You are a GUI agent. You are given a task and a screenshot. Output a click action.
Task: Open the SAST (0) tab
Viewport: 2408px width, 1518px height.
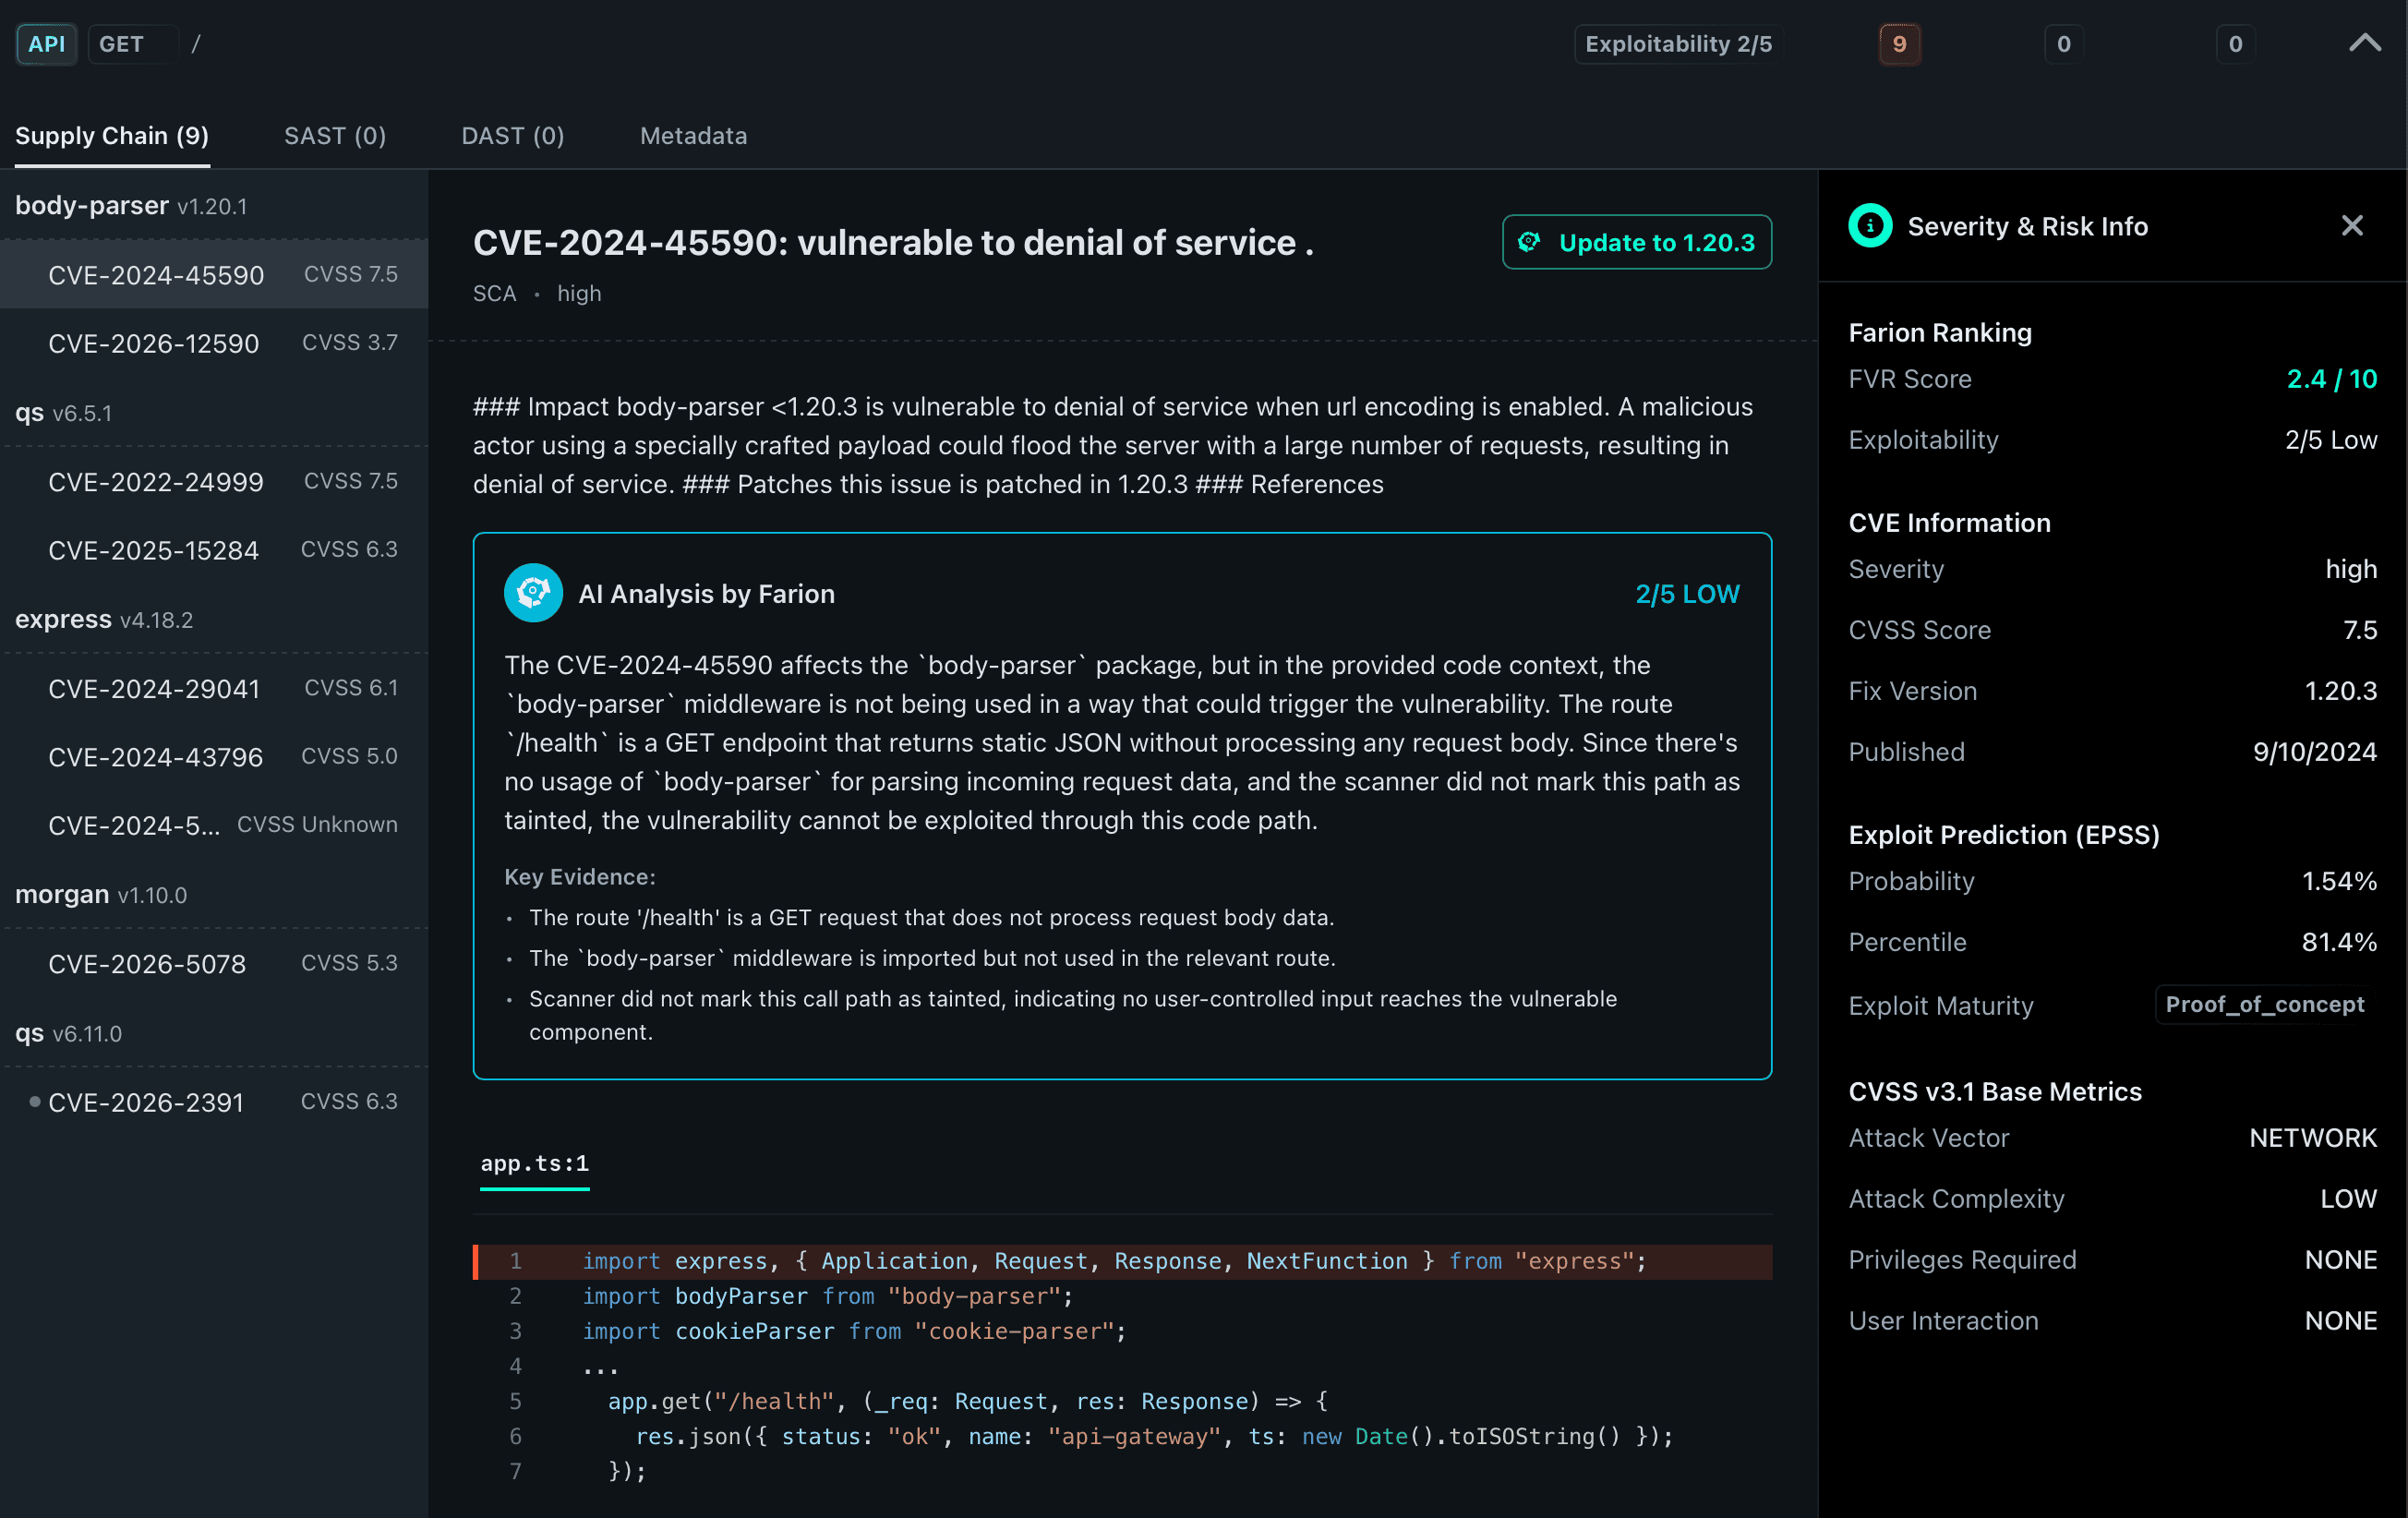tap(335, 136)
